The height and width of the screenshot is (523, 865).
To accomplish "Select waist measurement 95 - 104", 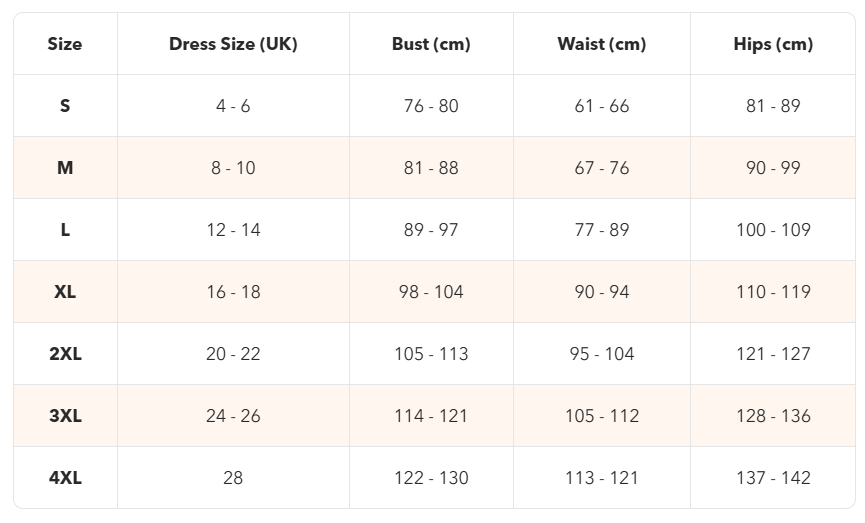I will point(602,354).
